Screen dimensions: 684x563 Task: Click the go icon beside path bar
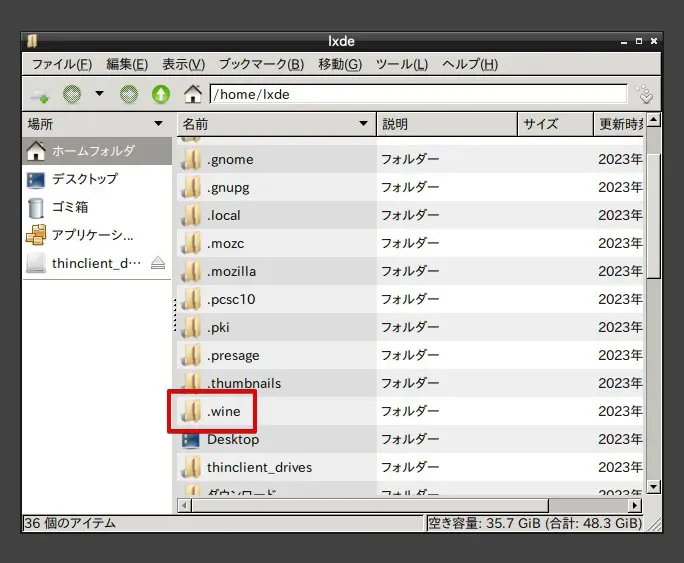645,94
